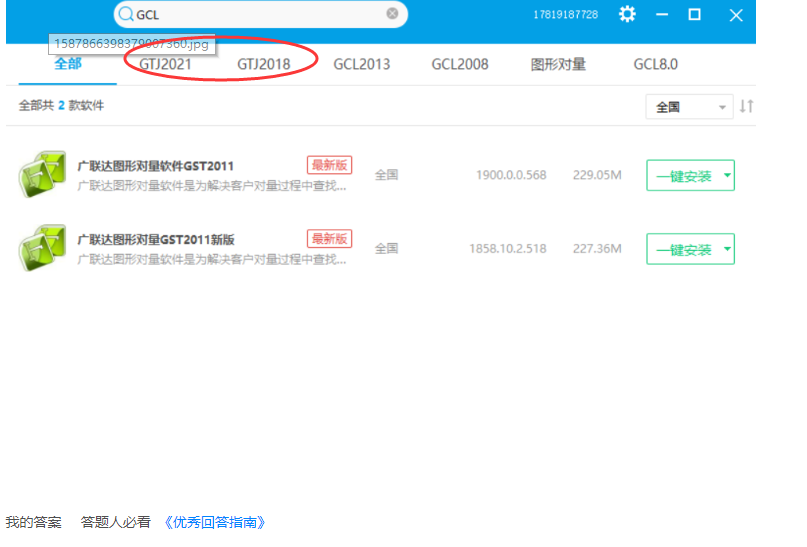Expand install options arrow for GST2011新版
Screen dimensions: 807x547
click(x=727, y=249)
